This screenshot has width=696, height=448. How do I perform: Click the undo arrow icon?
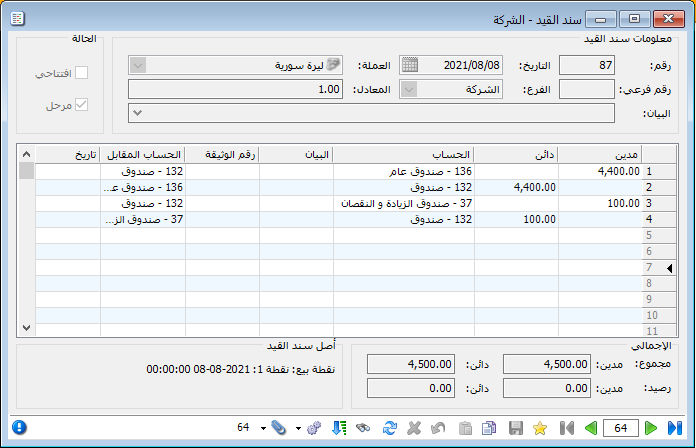tap(438, 428)
